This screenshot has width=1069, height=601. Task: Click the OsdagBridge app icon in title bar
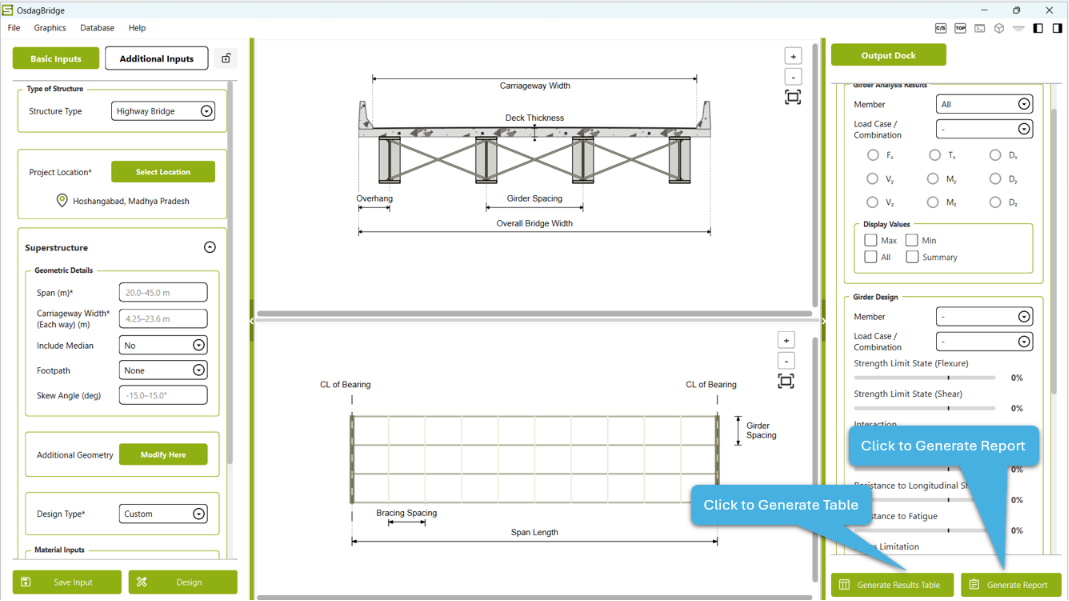[x=7, y=10]
